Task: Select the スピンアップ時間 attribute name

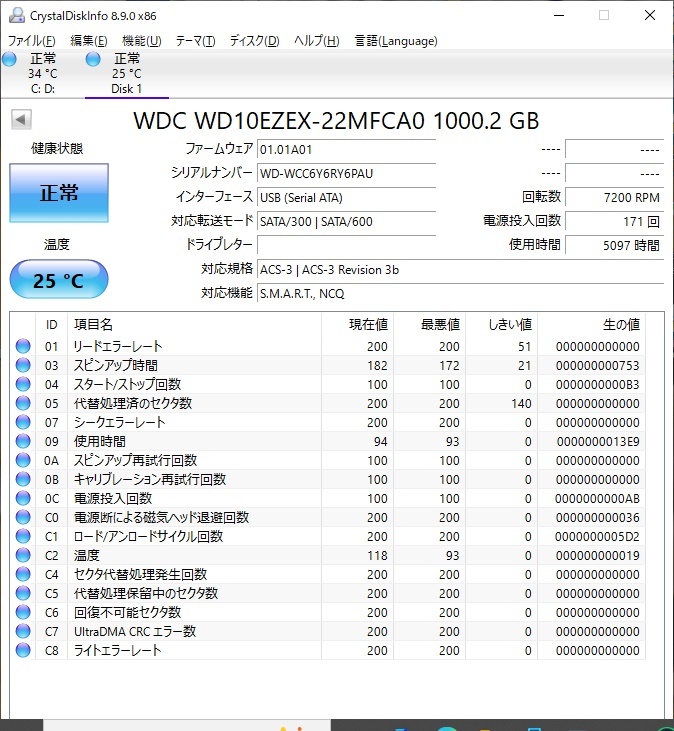Action: coord(116,366)
